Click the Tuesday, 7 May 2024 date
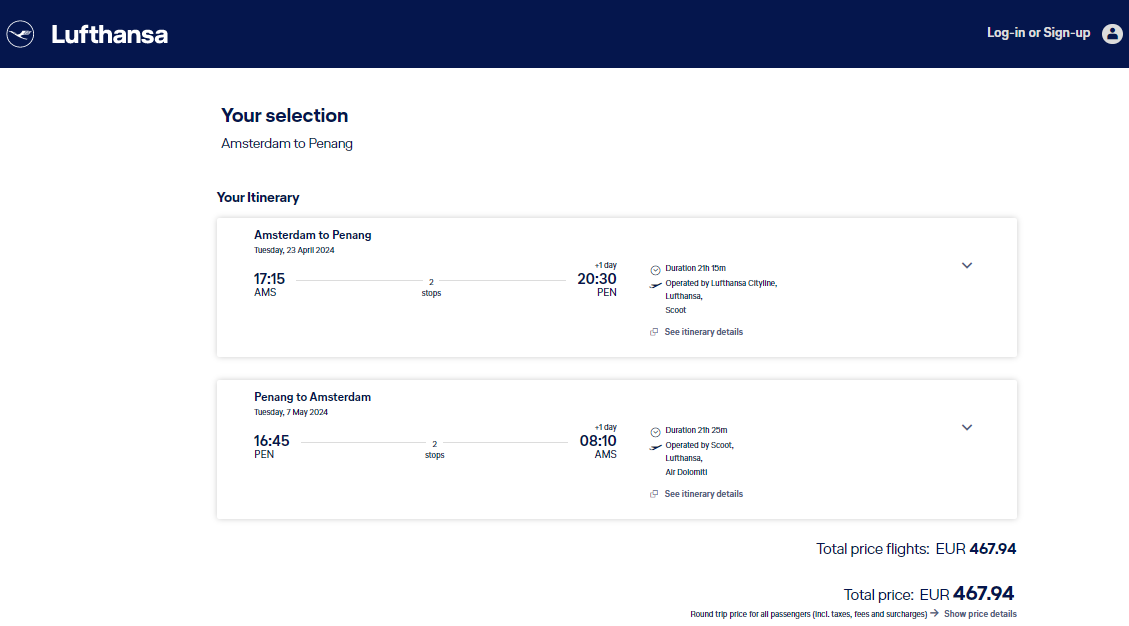The width and height of the screenshot is (1129, 626). (x=291, y=413)
